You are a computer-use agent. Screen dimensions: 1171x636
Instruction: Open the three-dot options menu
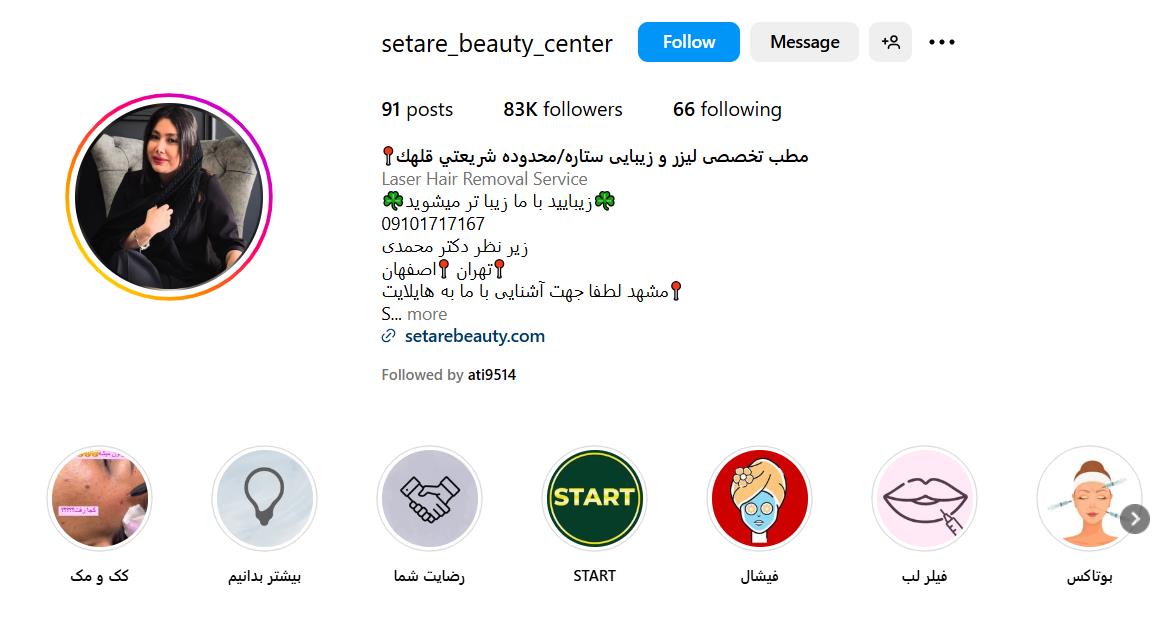tap(942, 42)
